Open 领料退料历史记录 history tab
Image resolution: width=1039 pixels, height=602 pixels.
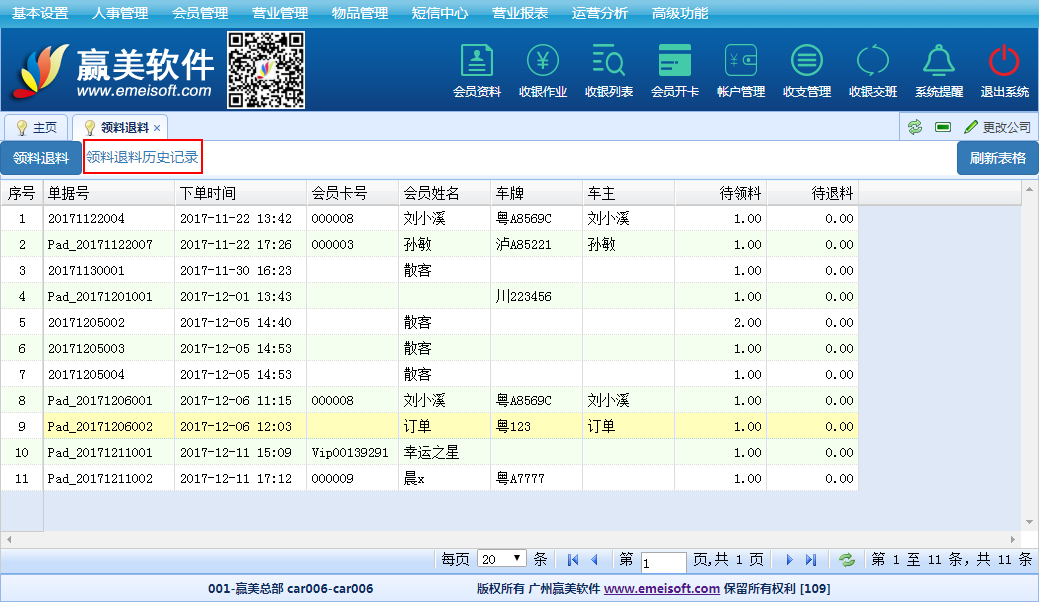(142, 157)
